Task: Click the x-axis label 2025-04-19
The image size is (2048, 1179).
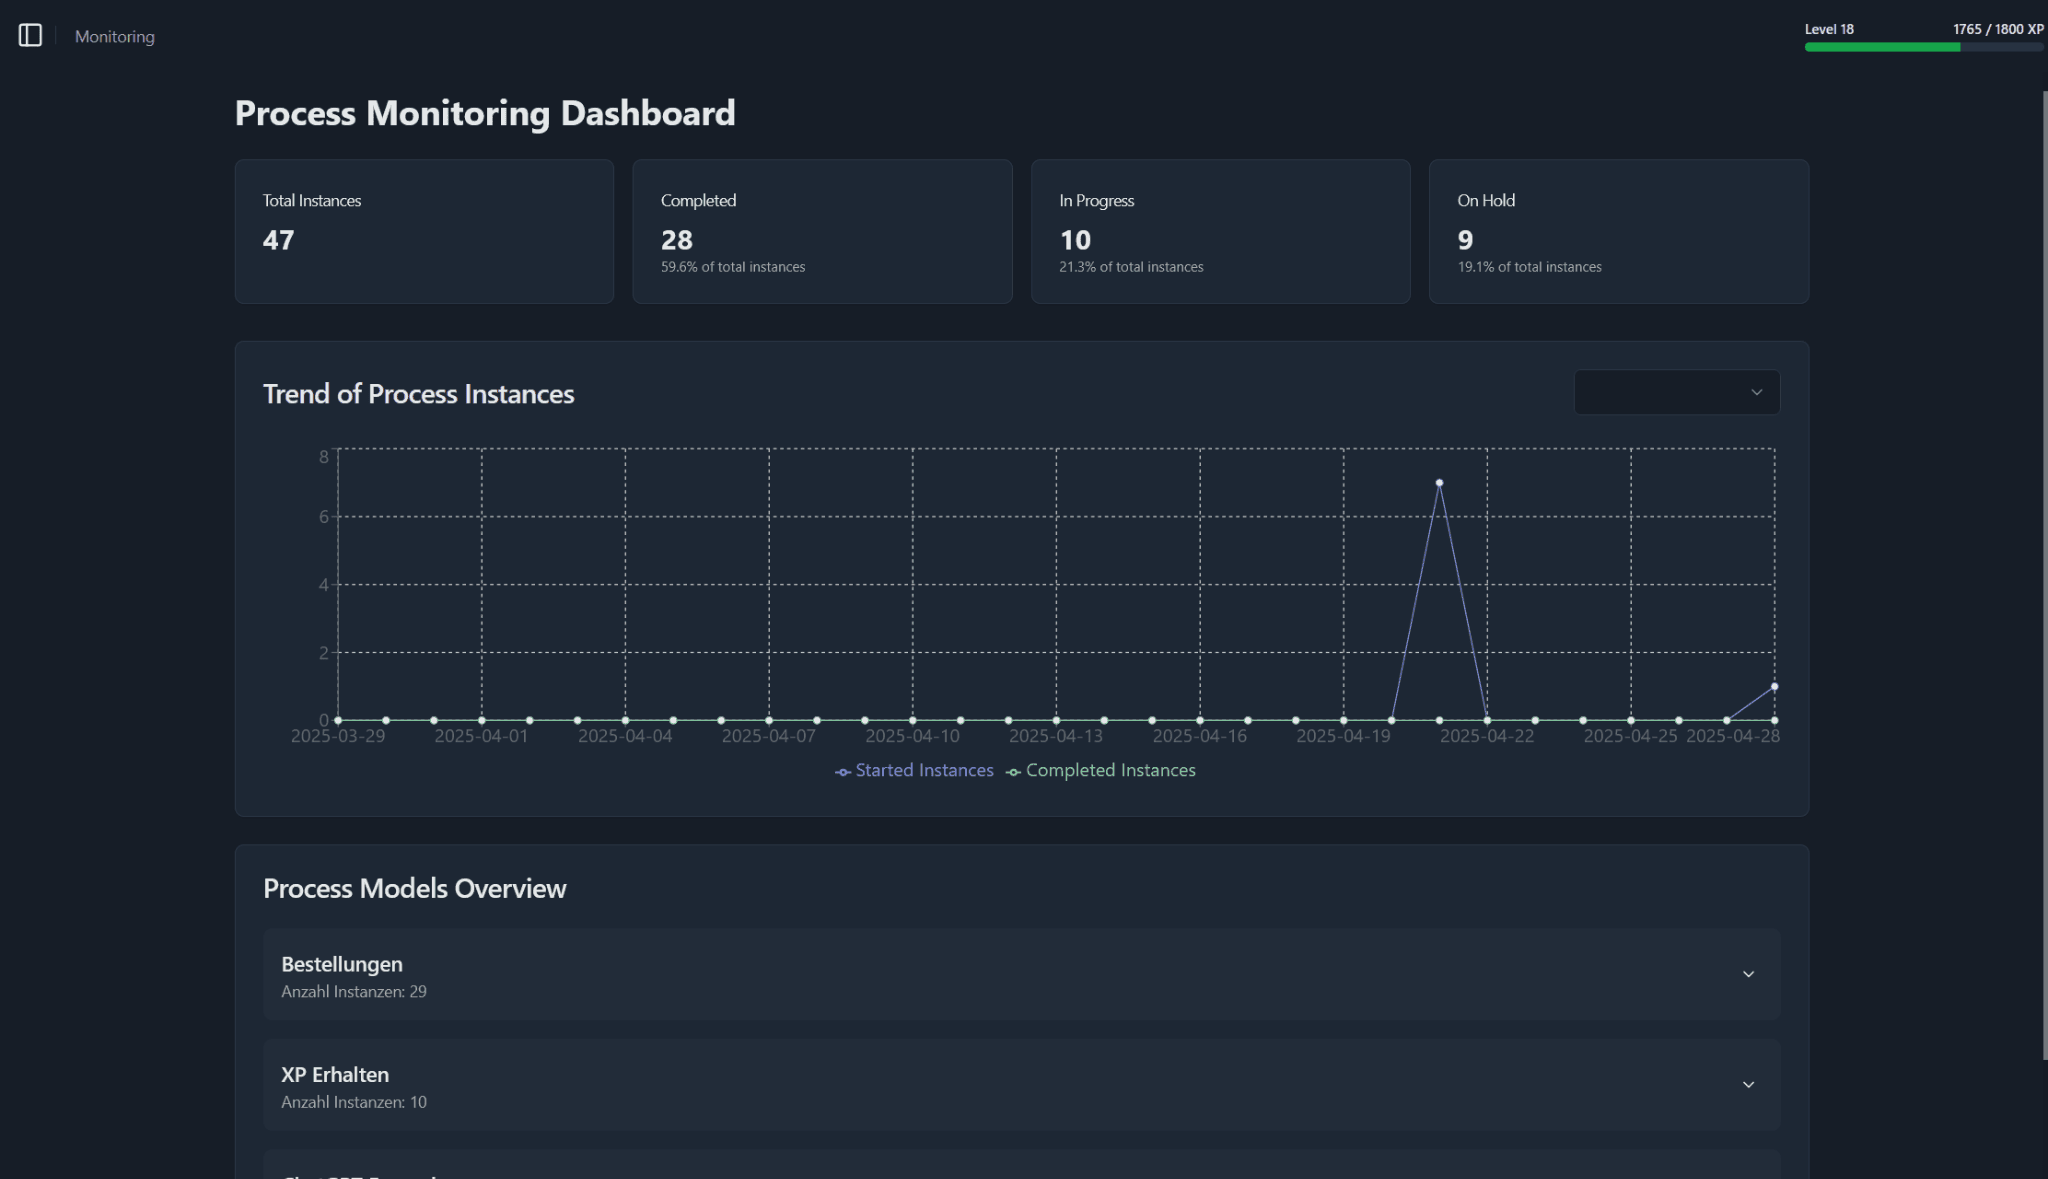Action: [x=1343, y=736]
